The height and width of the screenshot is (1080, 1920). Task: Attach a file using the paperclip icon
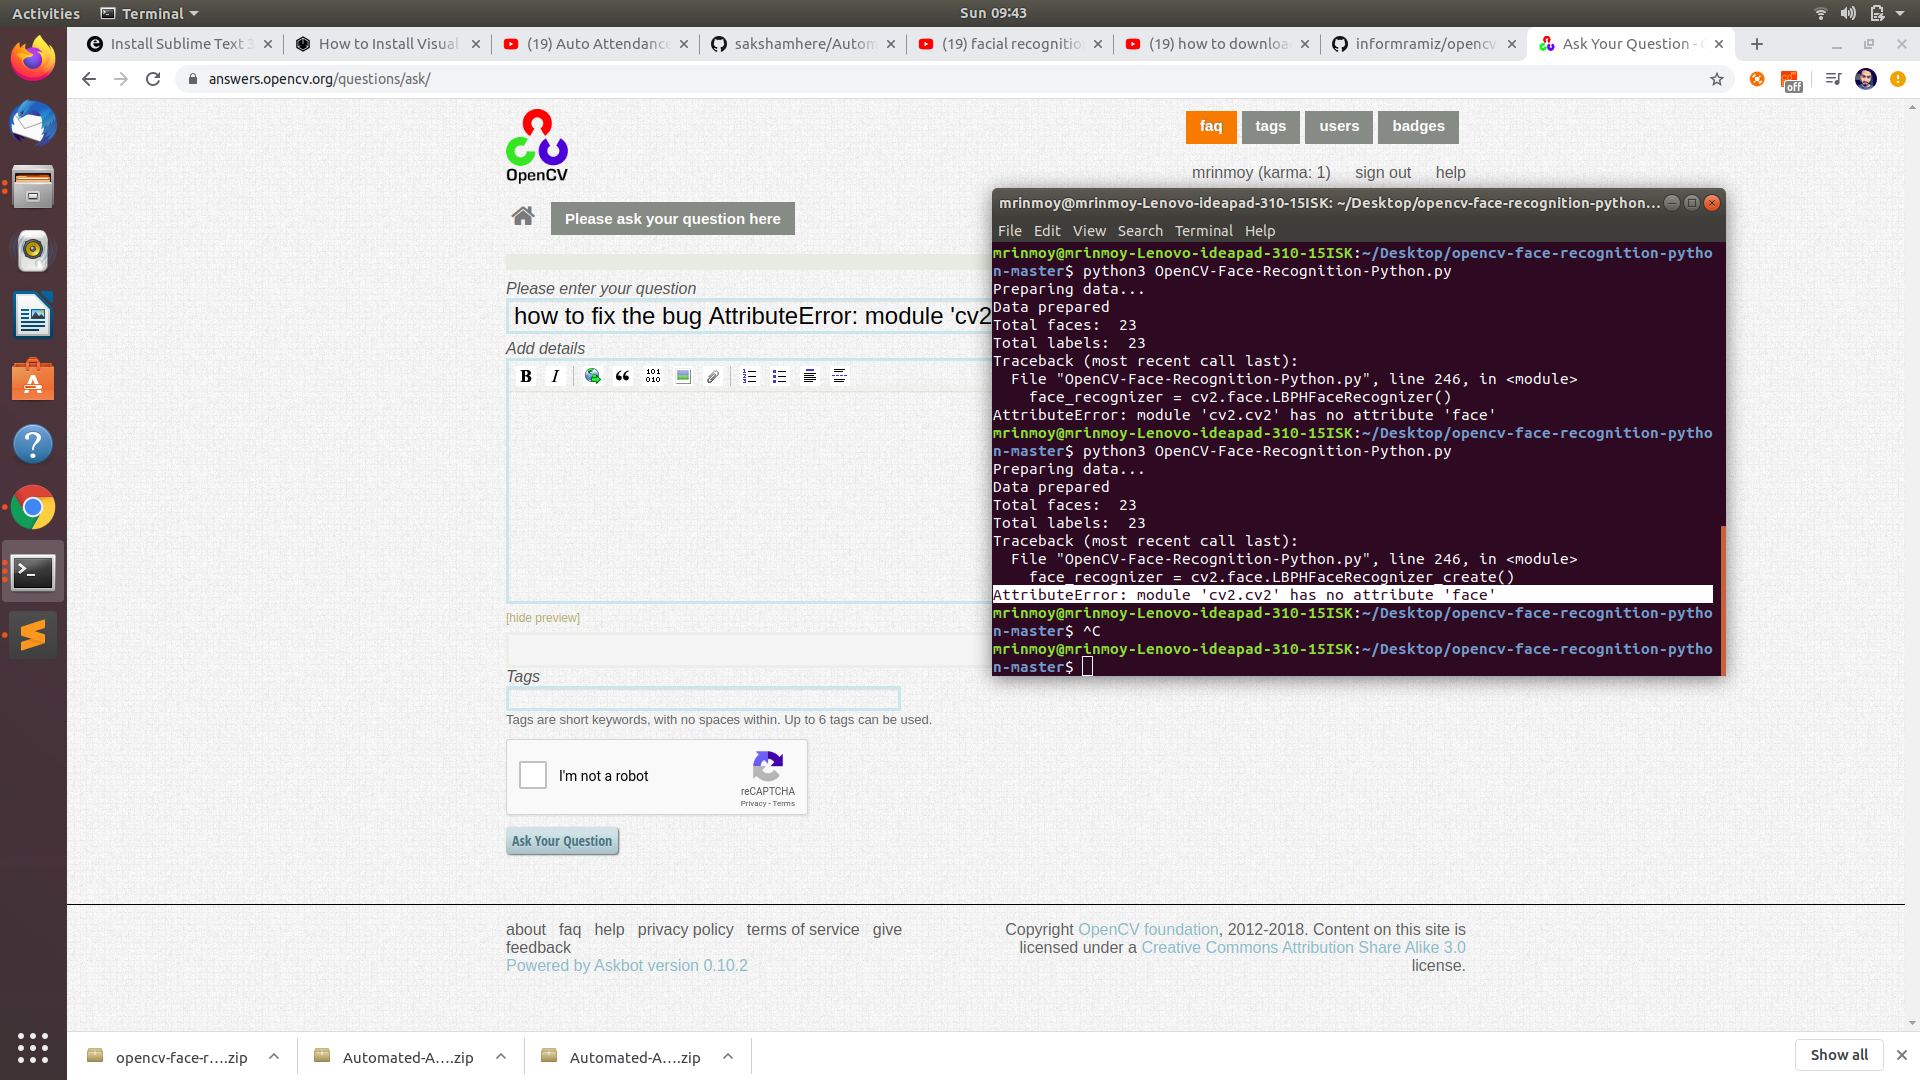pos(713,376)
